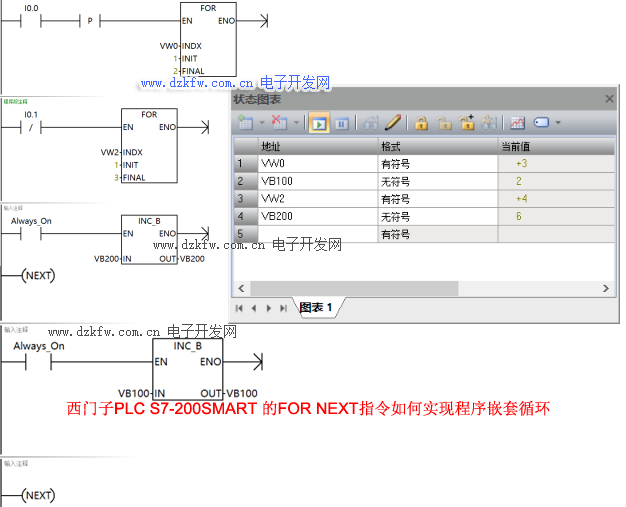Expand the tag display dropdown in chart toolbar
Image resolution: width=626 pixels, height=507 pixels.
coord(558,123)
